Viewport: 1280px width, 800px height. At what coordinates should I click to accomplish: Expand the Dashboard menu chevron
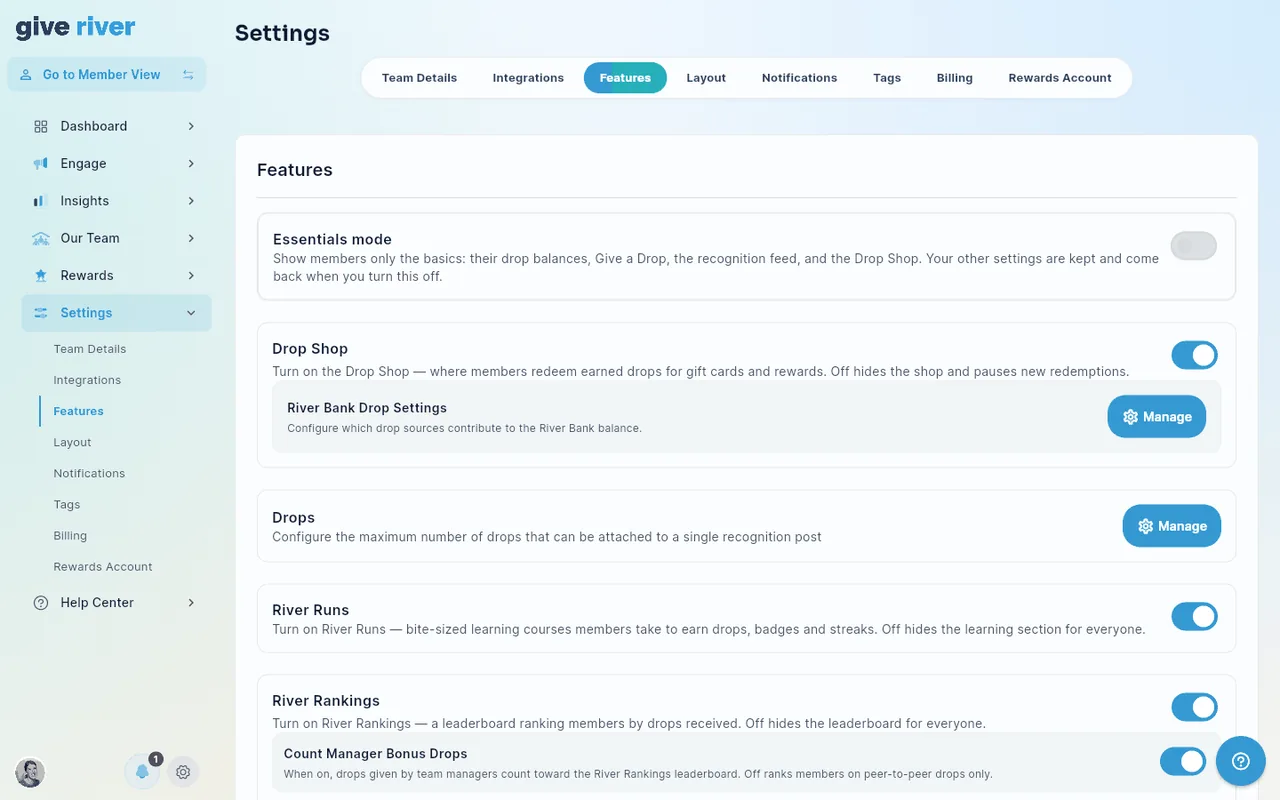click(191, 126)
